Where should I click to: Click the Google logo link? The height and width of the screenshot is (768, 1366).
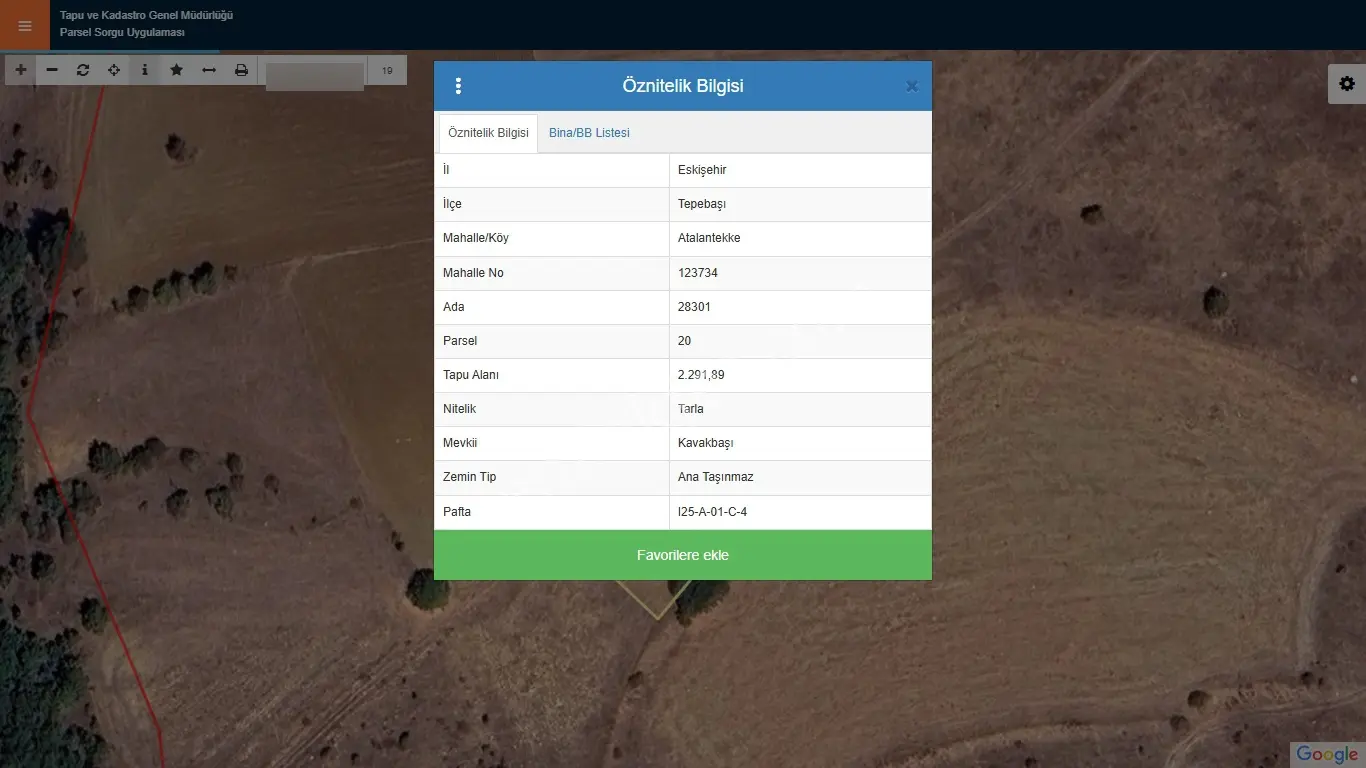pyautogui.click(x=1327, y=754)
